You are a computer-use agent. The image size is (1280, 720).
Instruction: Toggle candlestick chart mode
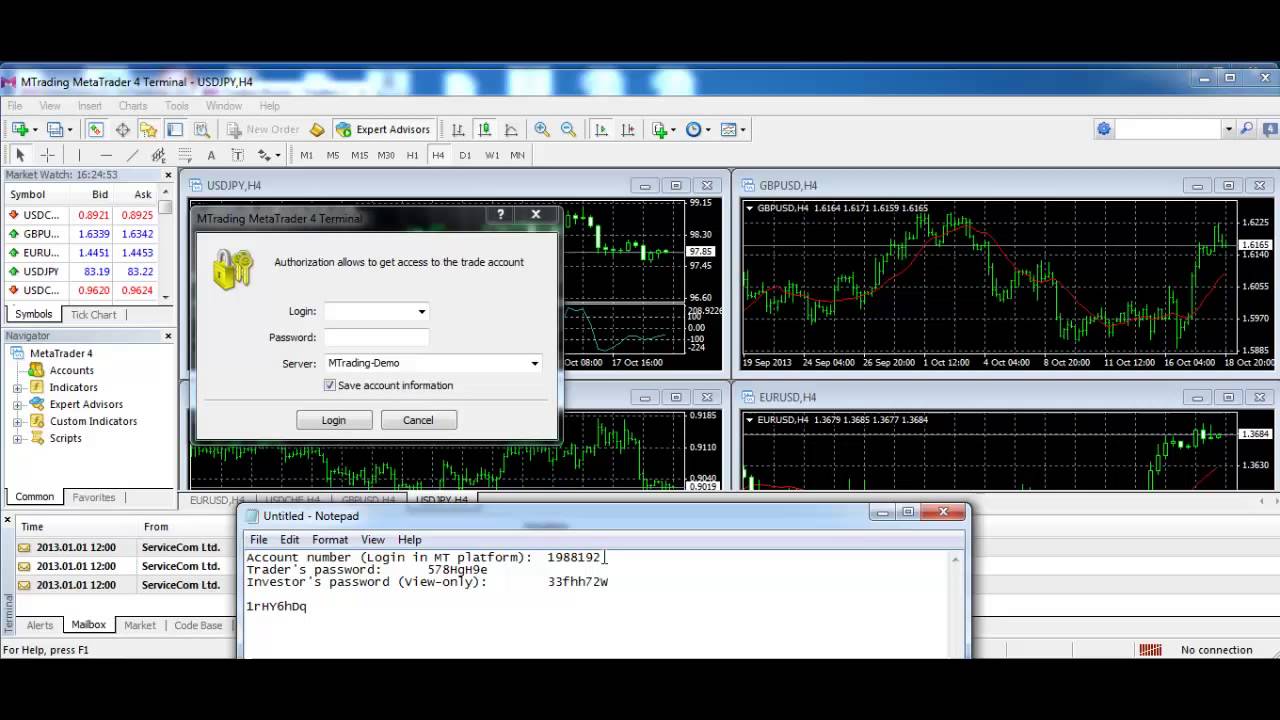pyautogui.click(x=485, y=129)
